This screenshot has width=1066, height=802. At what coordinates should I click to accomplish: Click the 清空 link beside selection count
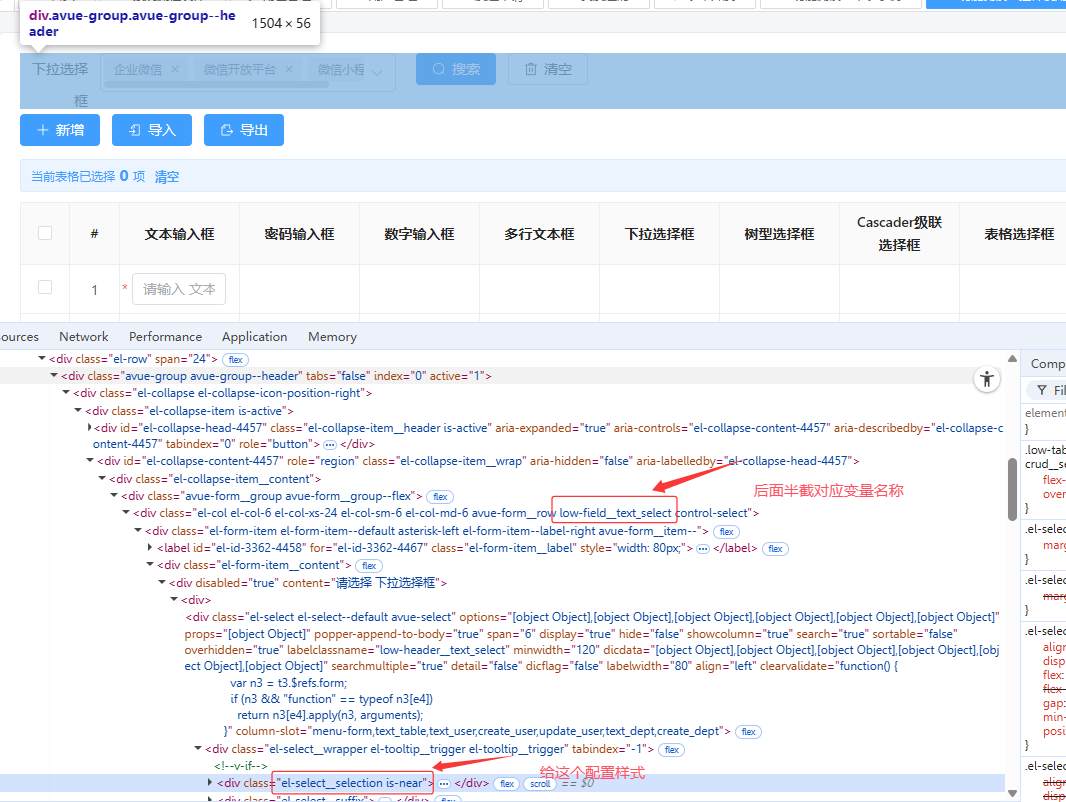[x=167, y=176]
